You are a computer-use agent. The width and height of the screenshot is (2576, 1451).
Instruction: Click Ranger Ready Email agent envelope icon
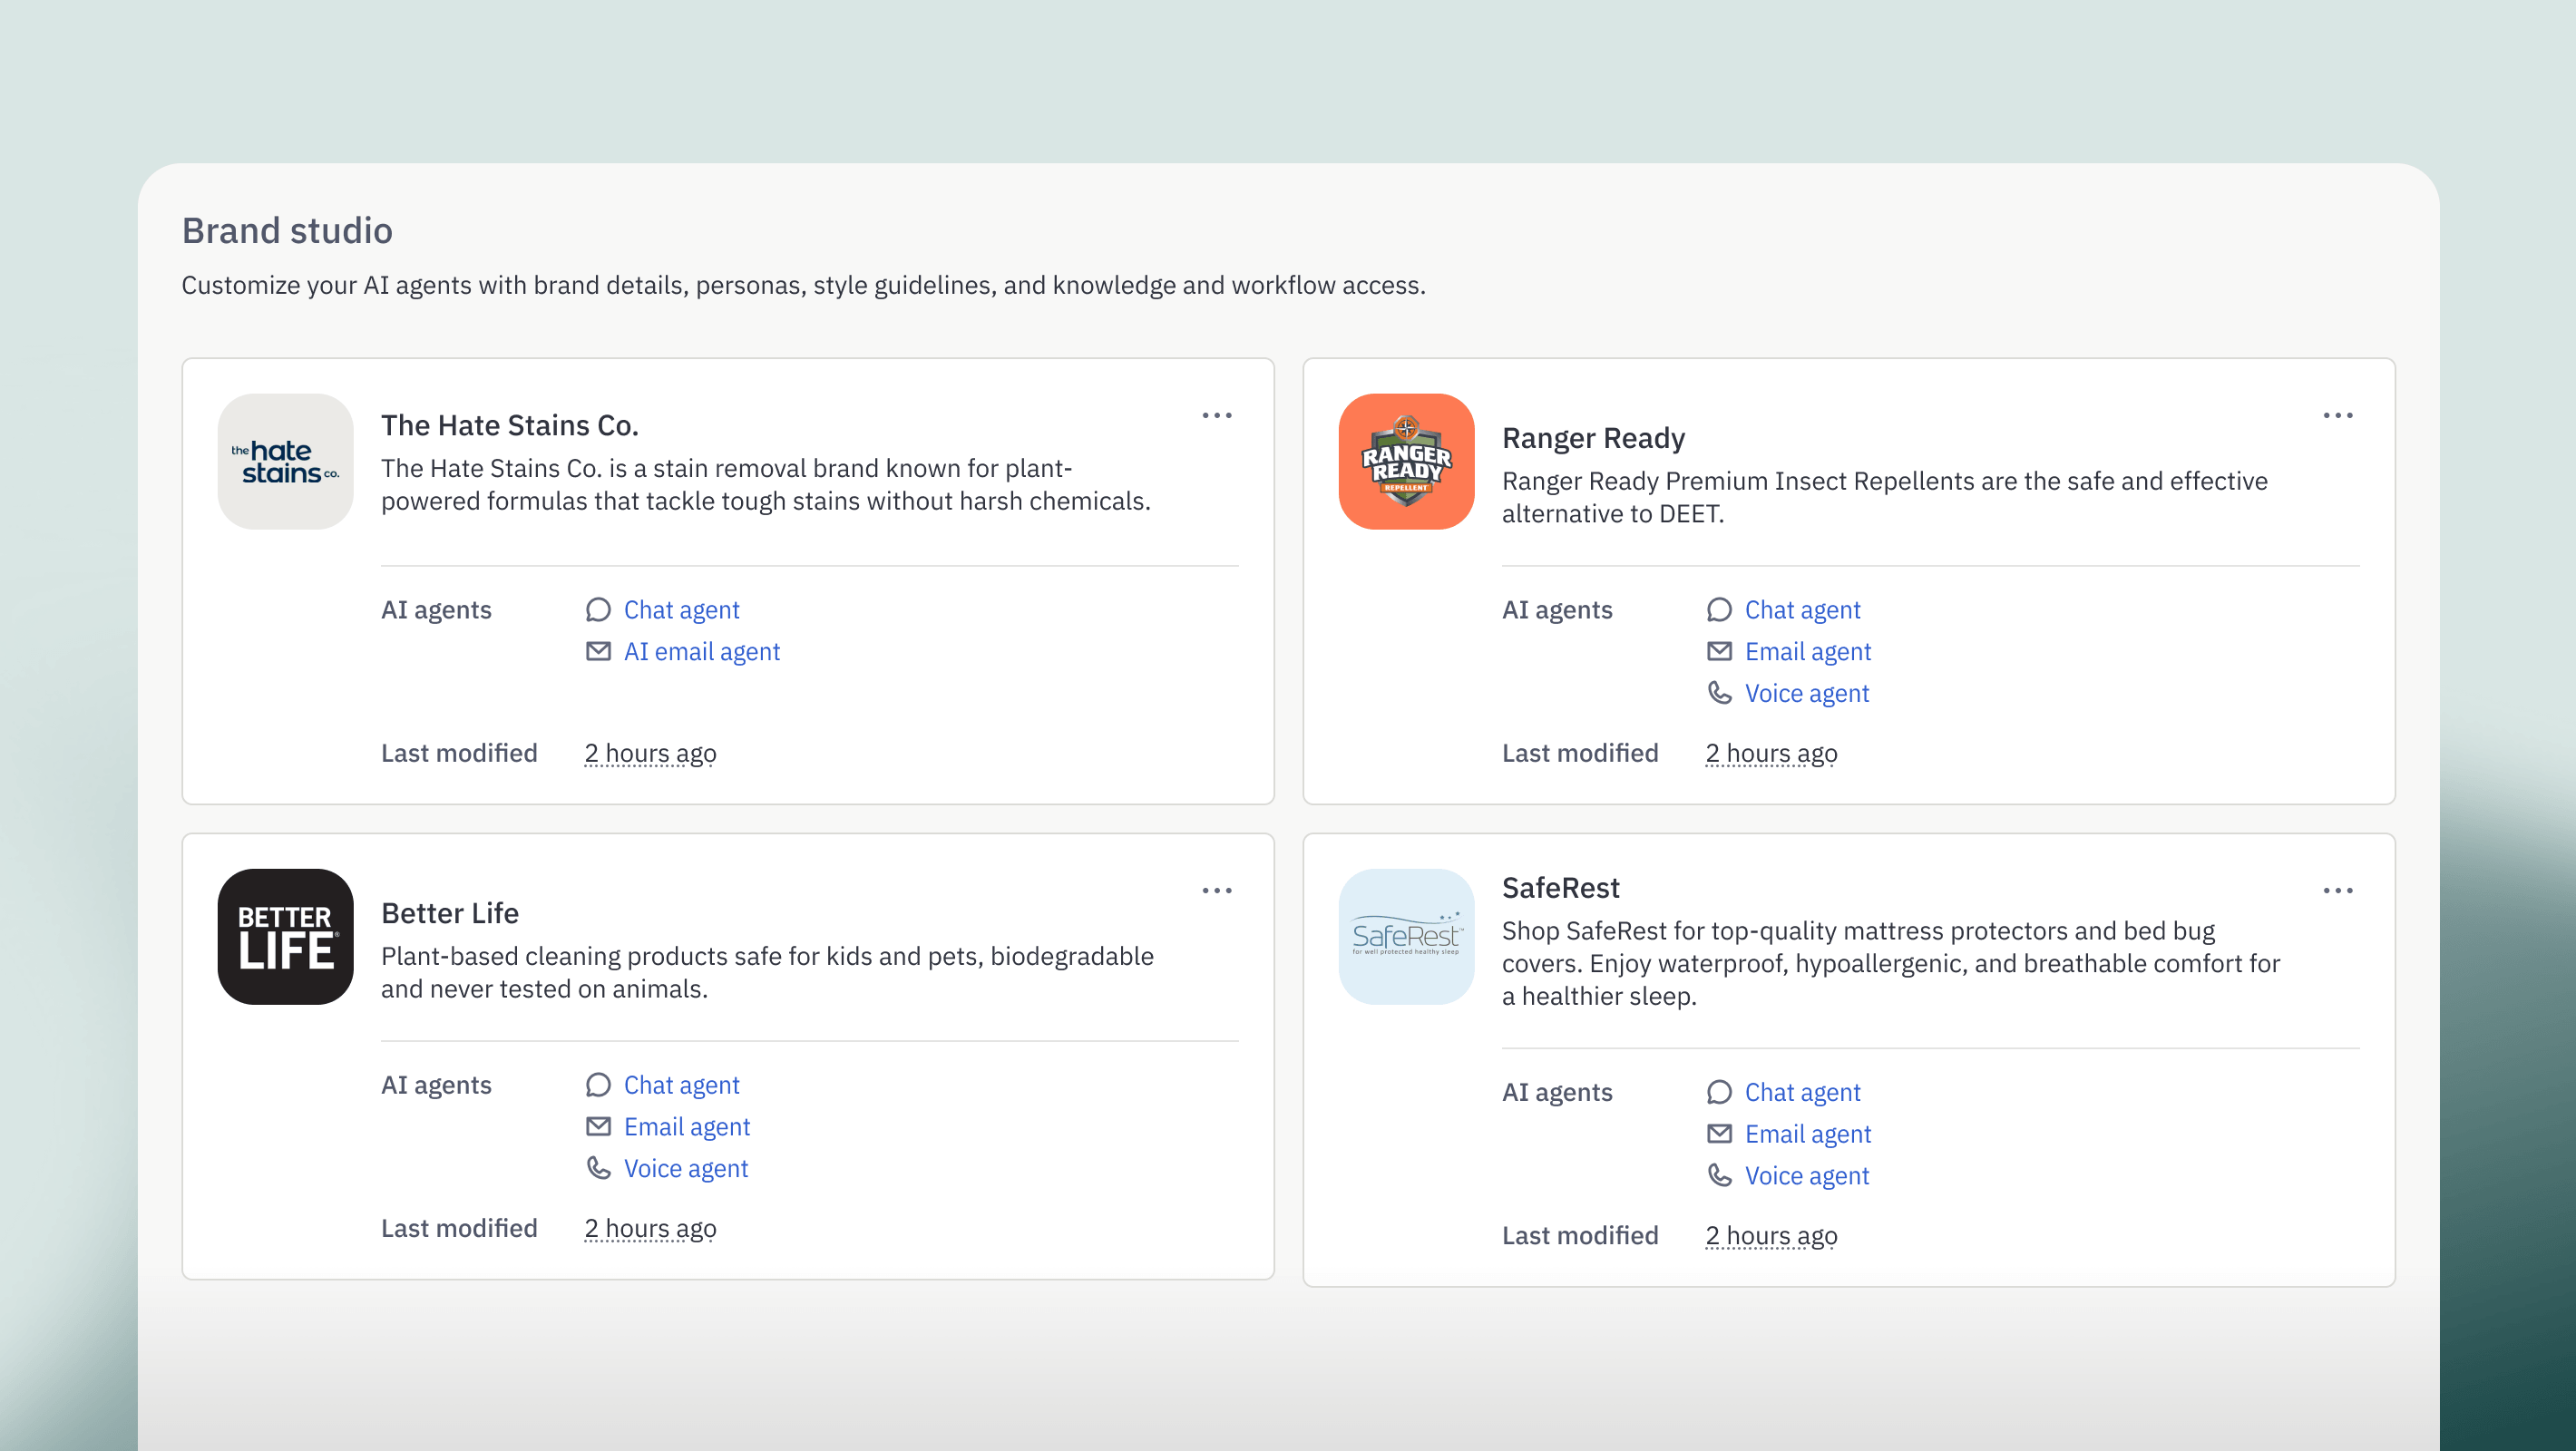[1719, 652]
